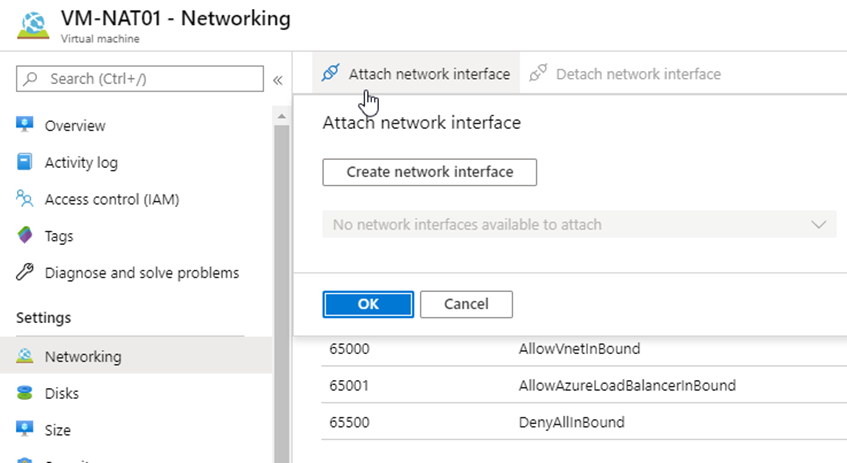This screenshot has height=463, width=847.
Task: Click the sidebar scrollbar up arrow
Action: click(281, 116)
